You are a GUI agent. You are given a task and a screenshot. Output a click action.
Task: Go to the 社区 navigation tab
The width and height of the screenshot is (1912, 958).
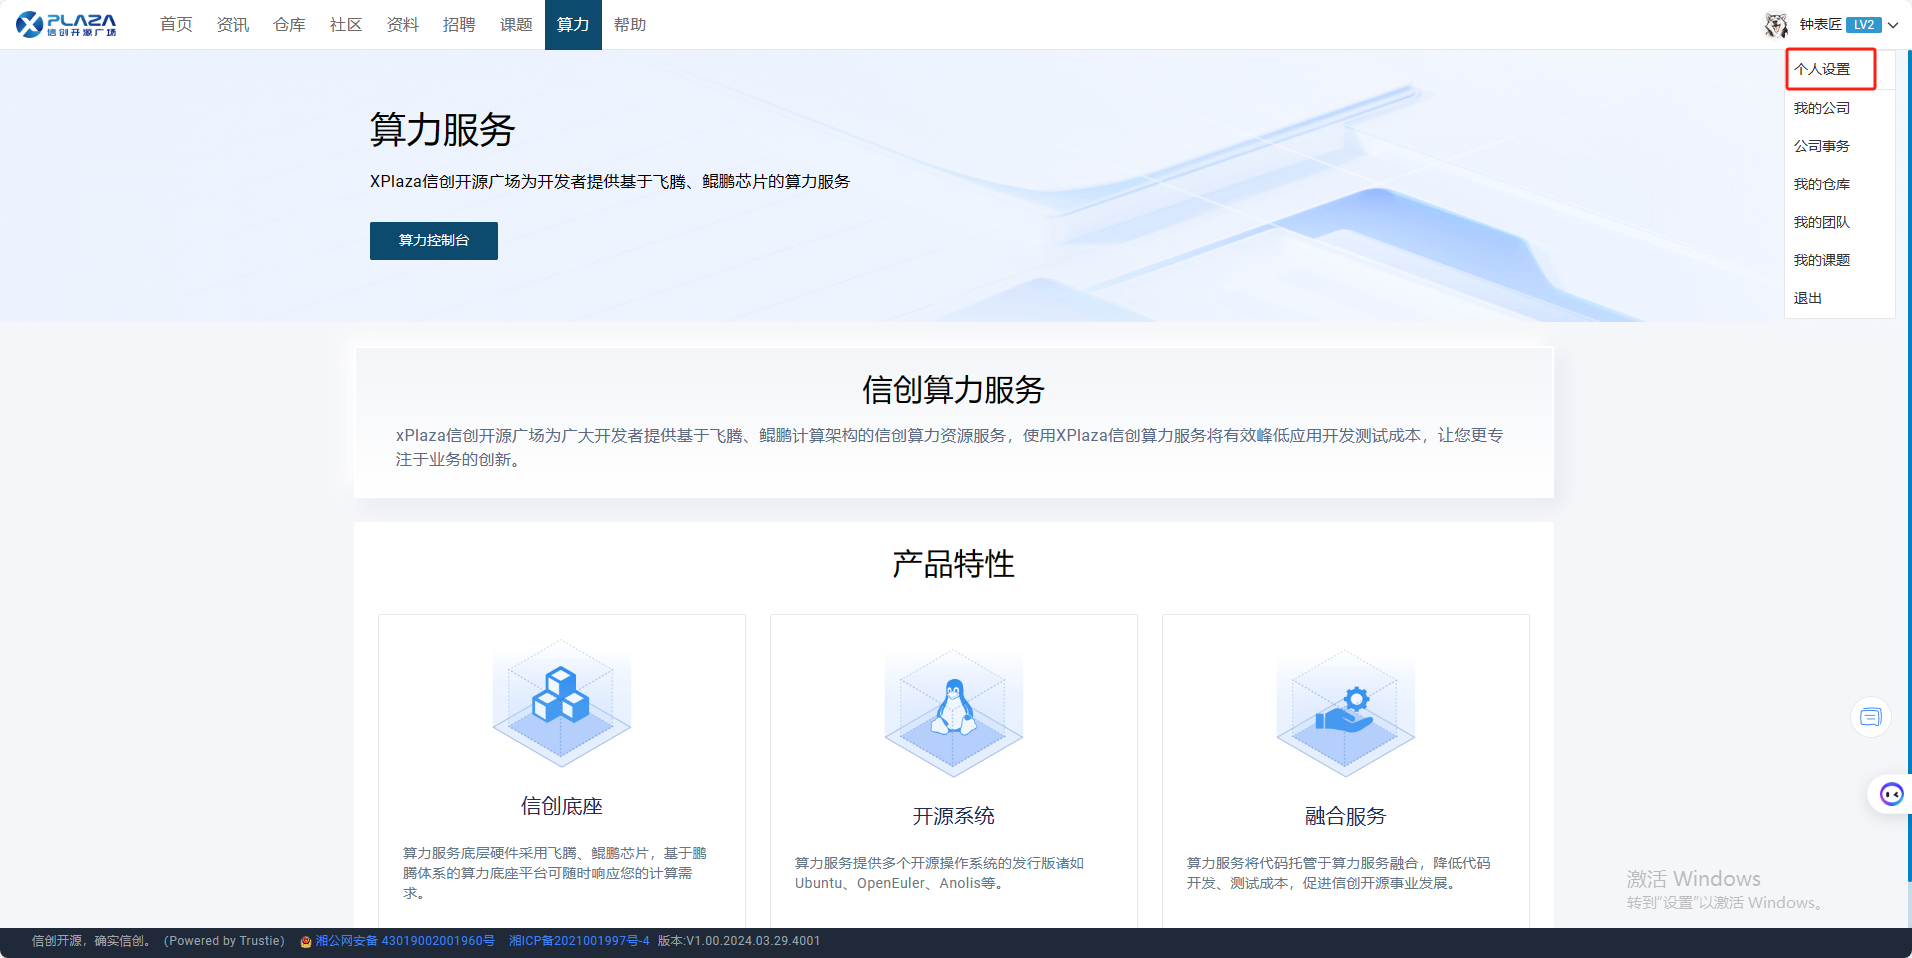[x=346, y=25]
